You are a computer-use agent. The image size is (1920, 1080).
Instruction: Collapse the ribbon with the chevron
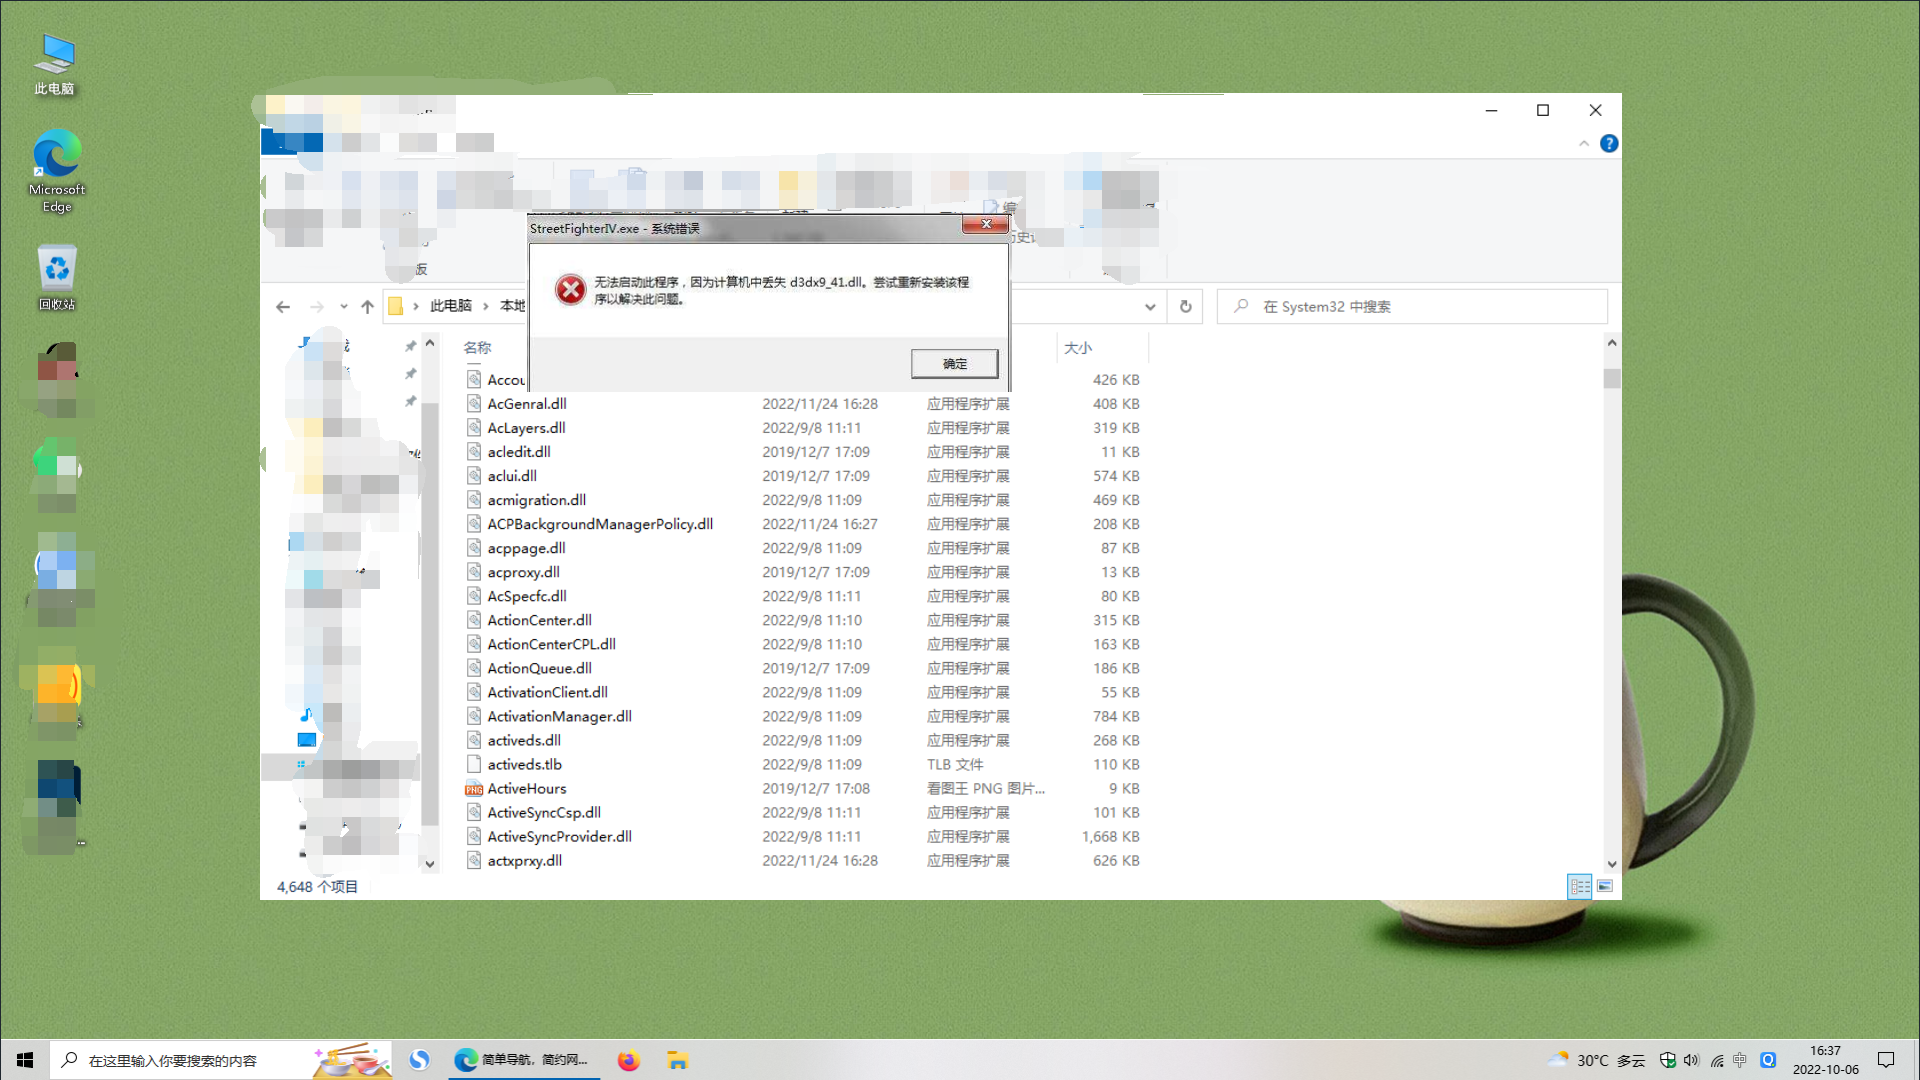click(1584, 144)
